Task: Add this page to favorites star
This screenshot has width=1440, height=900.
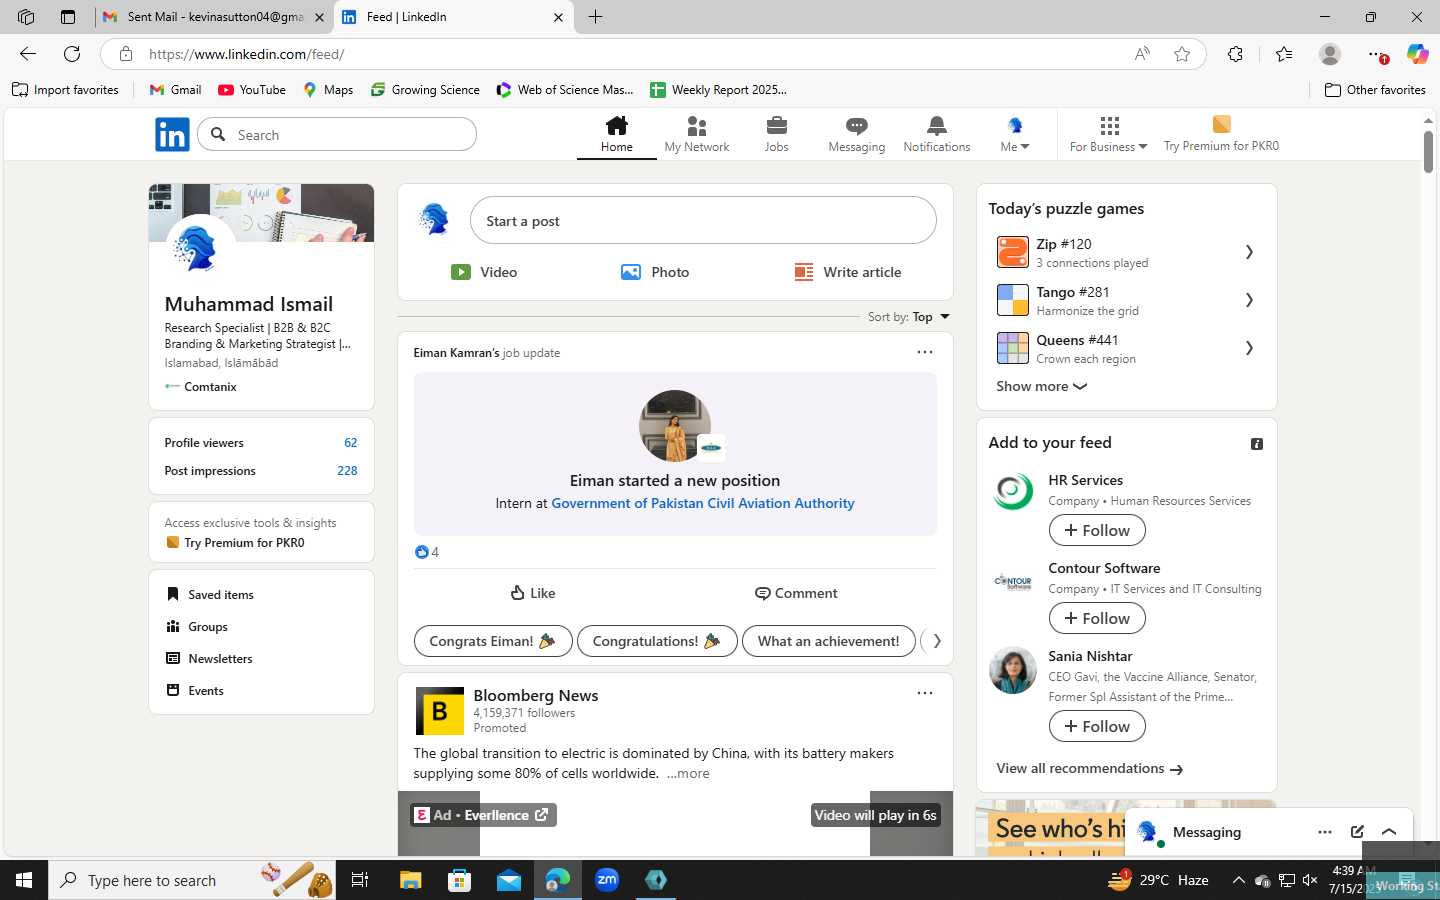Action: click(x=1182, y=54)
